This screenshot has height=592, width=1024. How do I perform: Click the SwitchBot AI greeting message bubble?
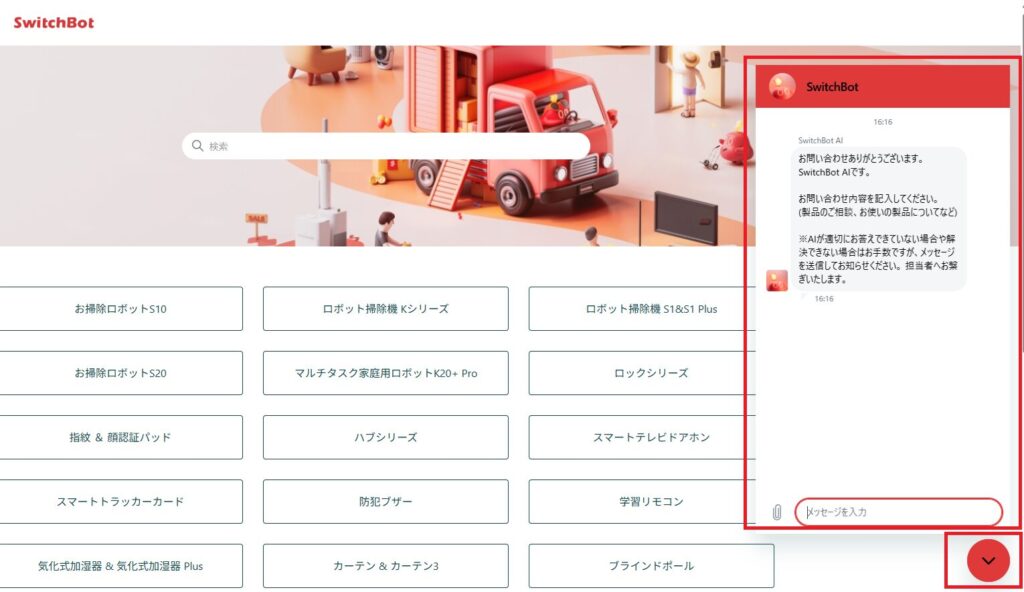pos(878,218)
